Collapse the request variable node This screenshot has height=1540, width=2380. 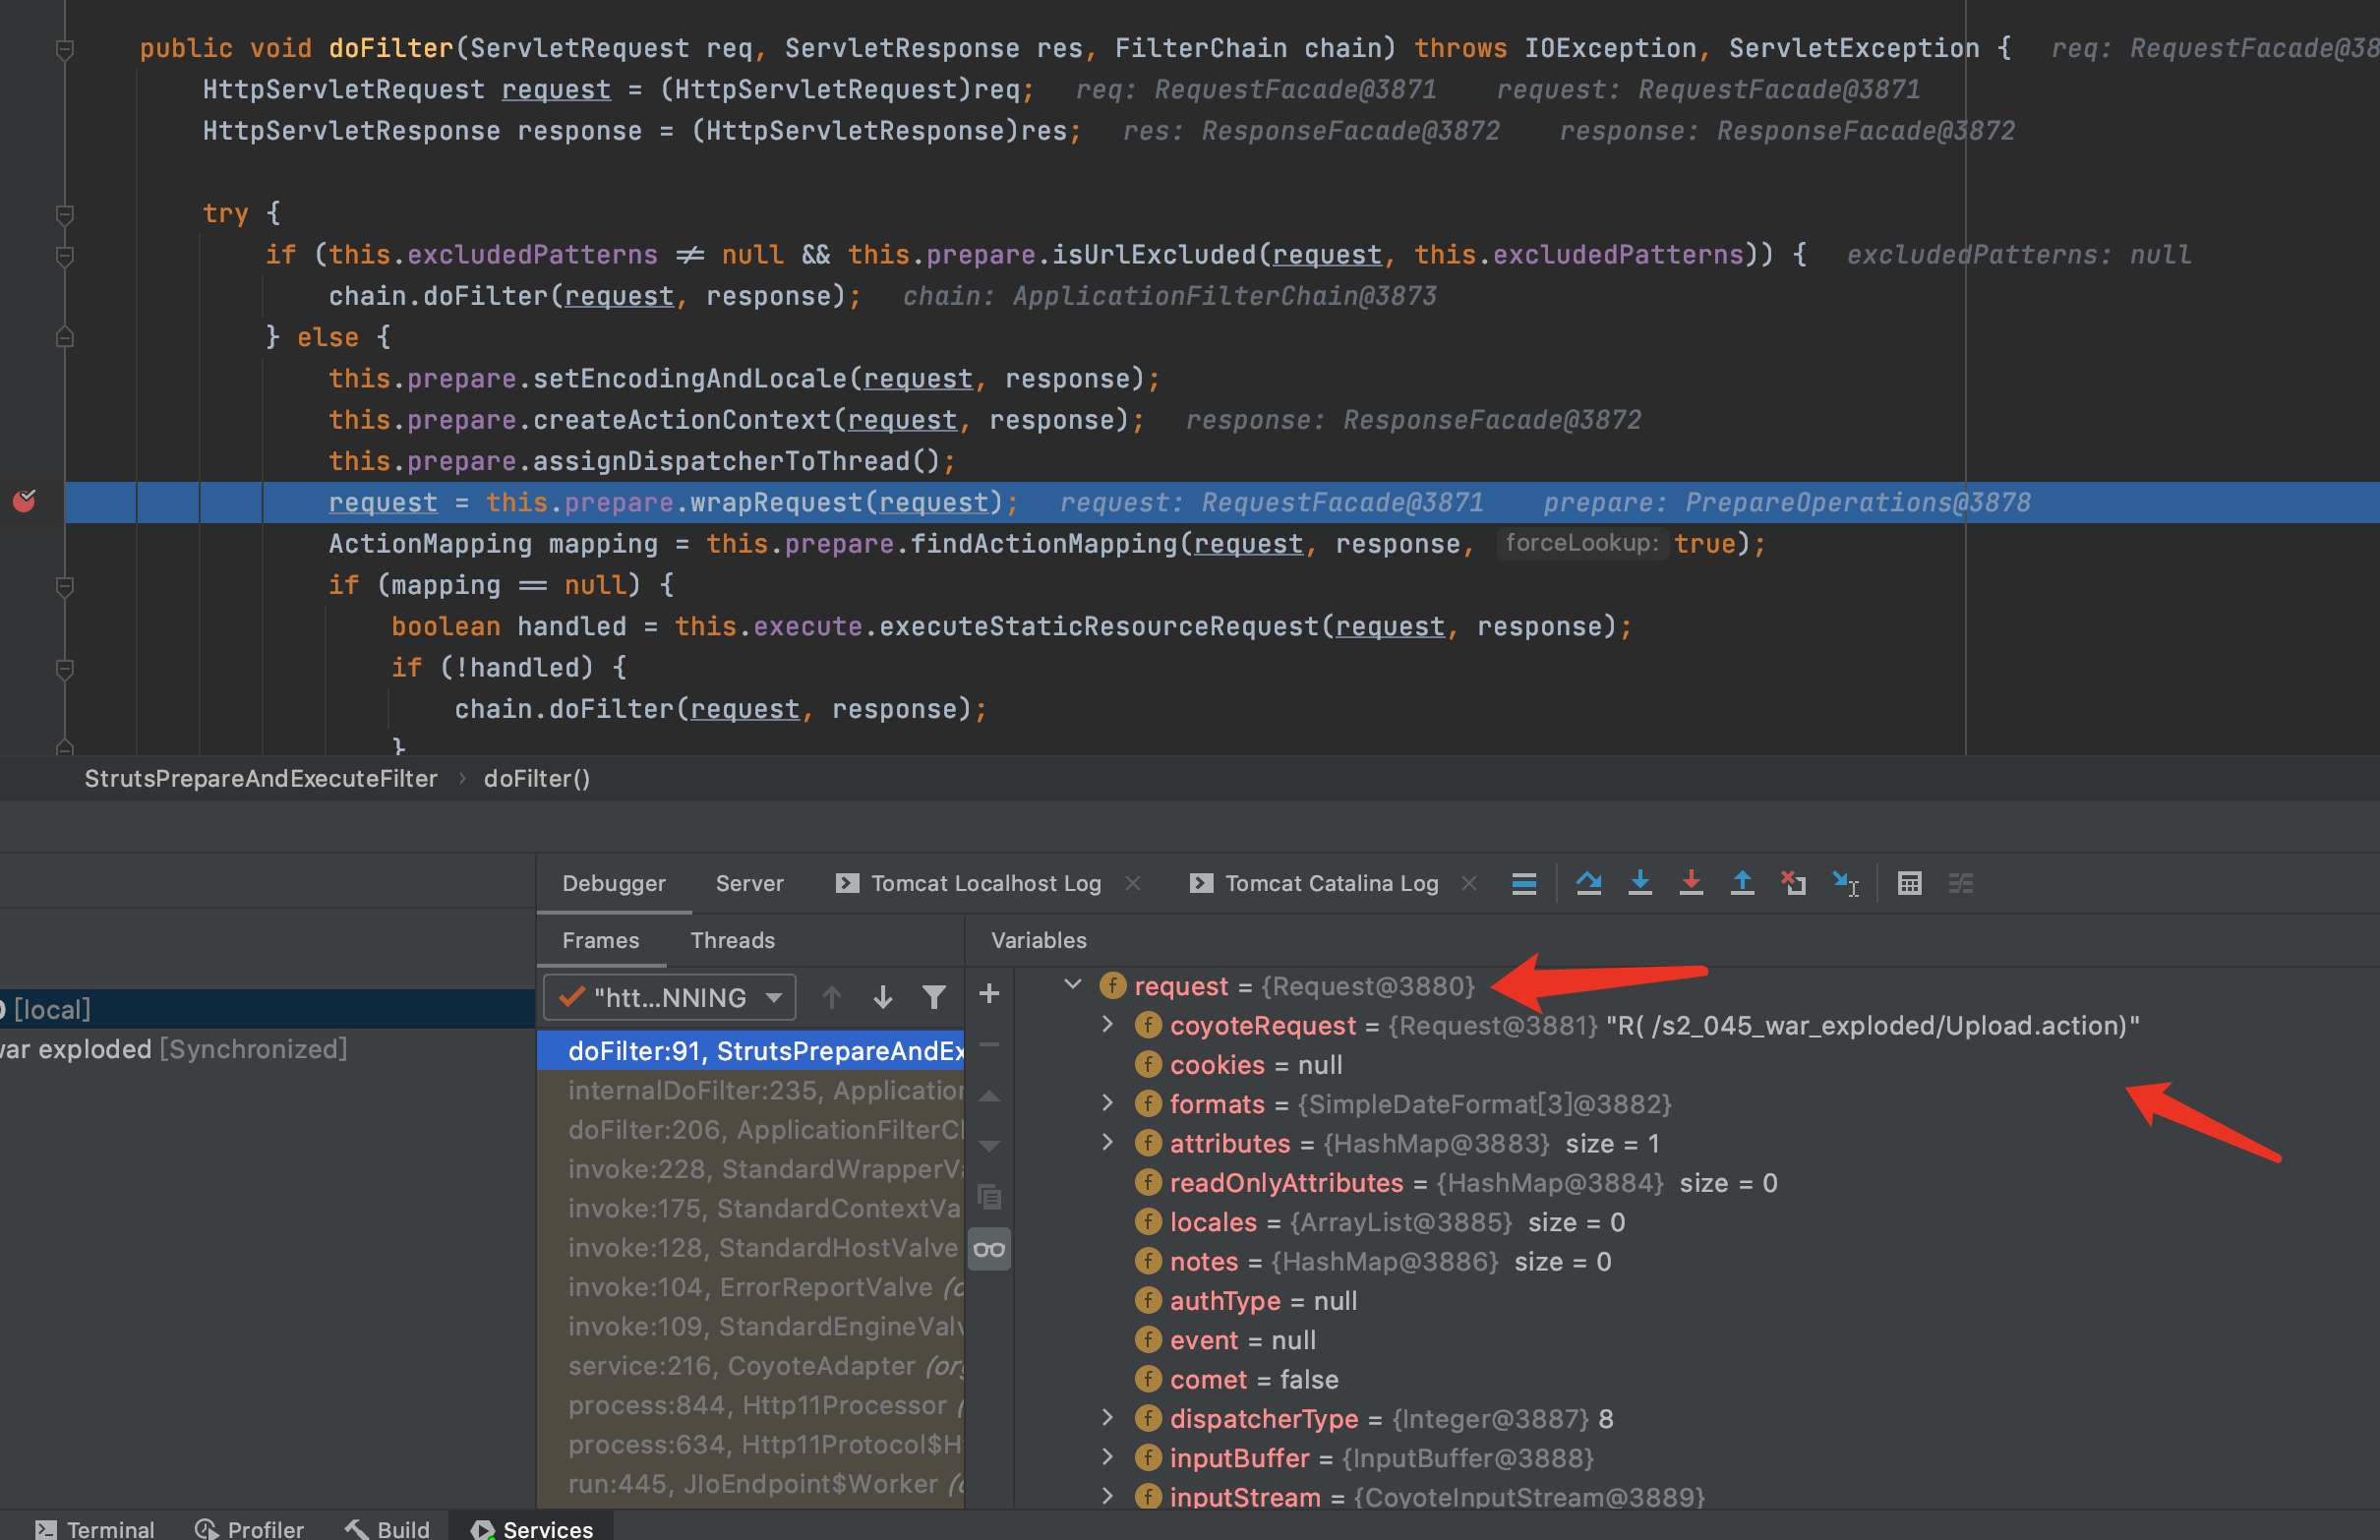pos(1073,985)
